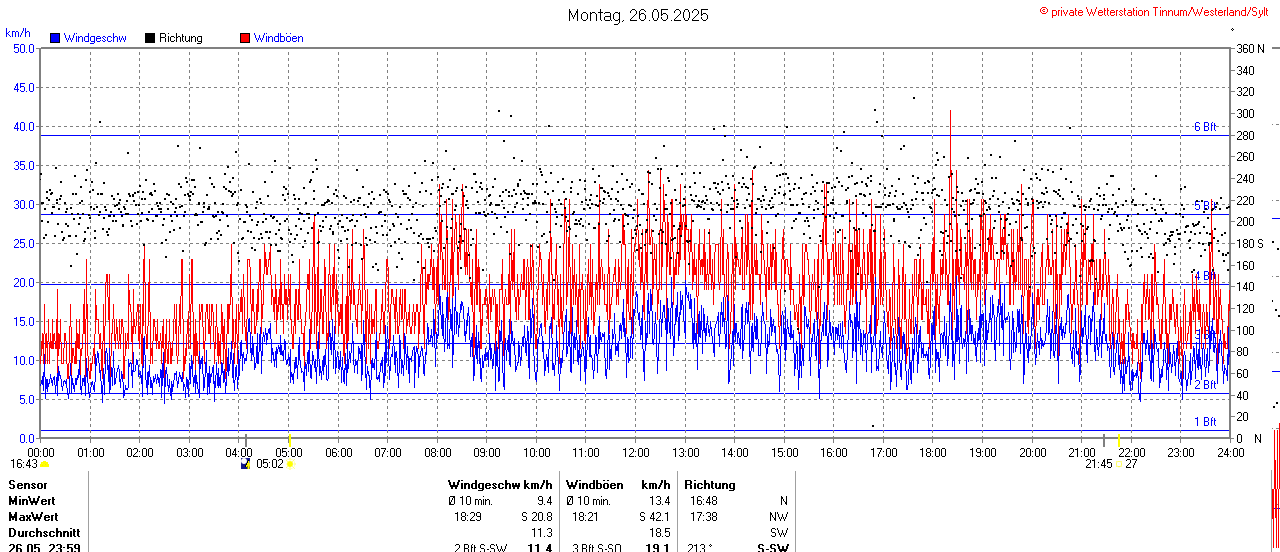Click the 24:00 x-axis time label

click(1230, 452)
